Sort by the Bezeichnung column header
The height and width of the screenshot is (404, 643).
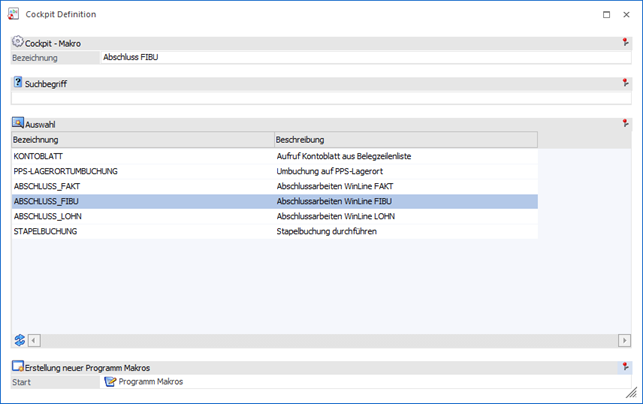point(142,140)
